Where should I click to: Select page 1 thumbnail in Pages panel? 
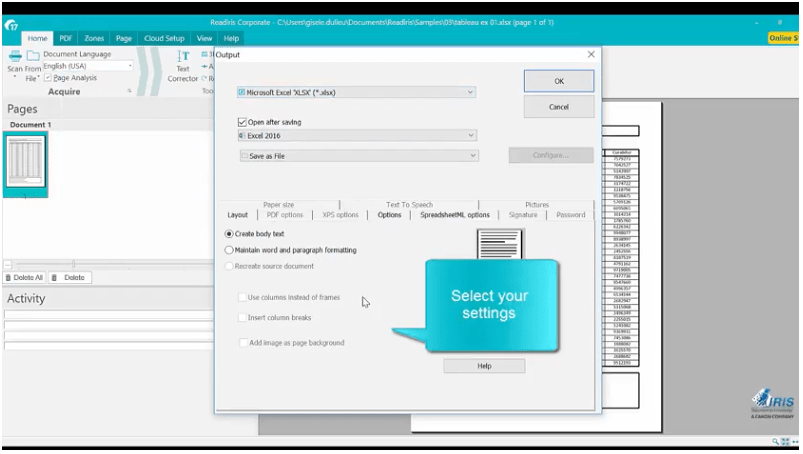pos(25,164)
